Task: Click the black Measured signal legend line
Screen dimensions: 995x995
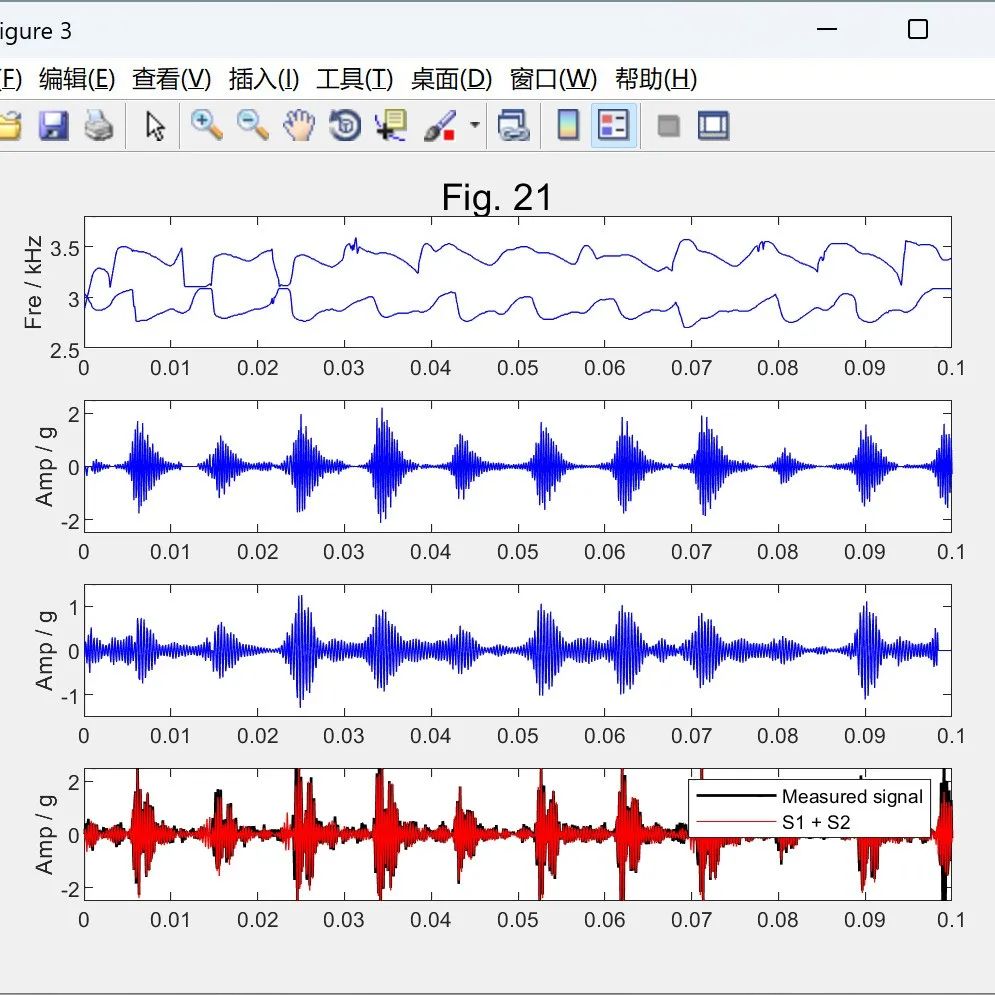Action: pos(736,796)
